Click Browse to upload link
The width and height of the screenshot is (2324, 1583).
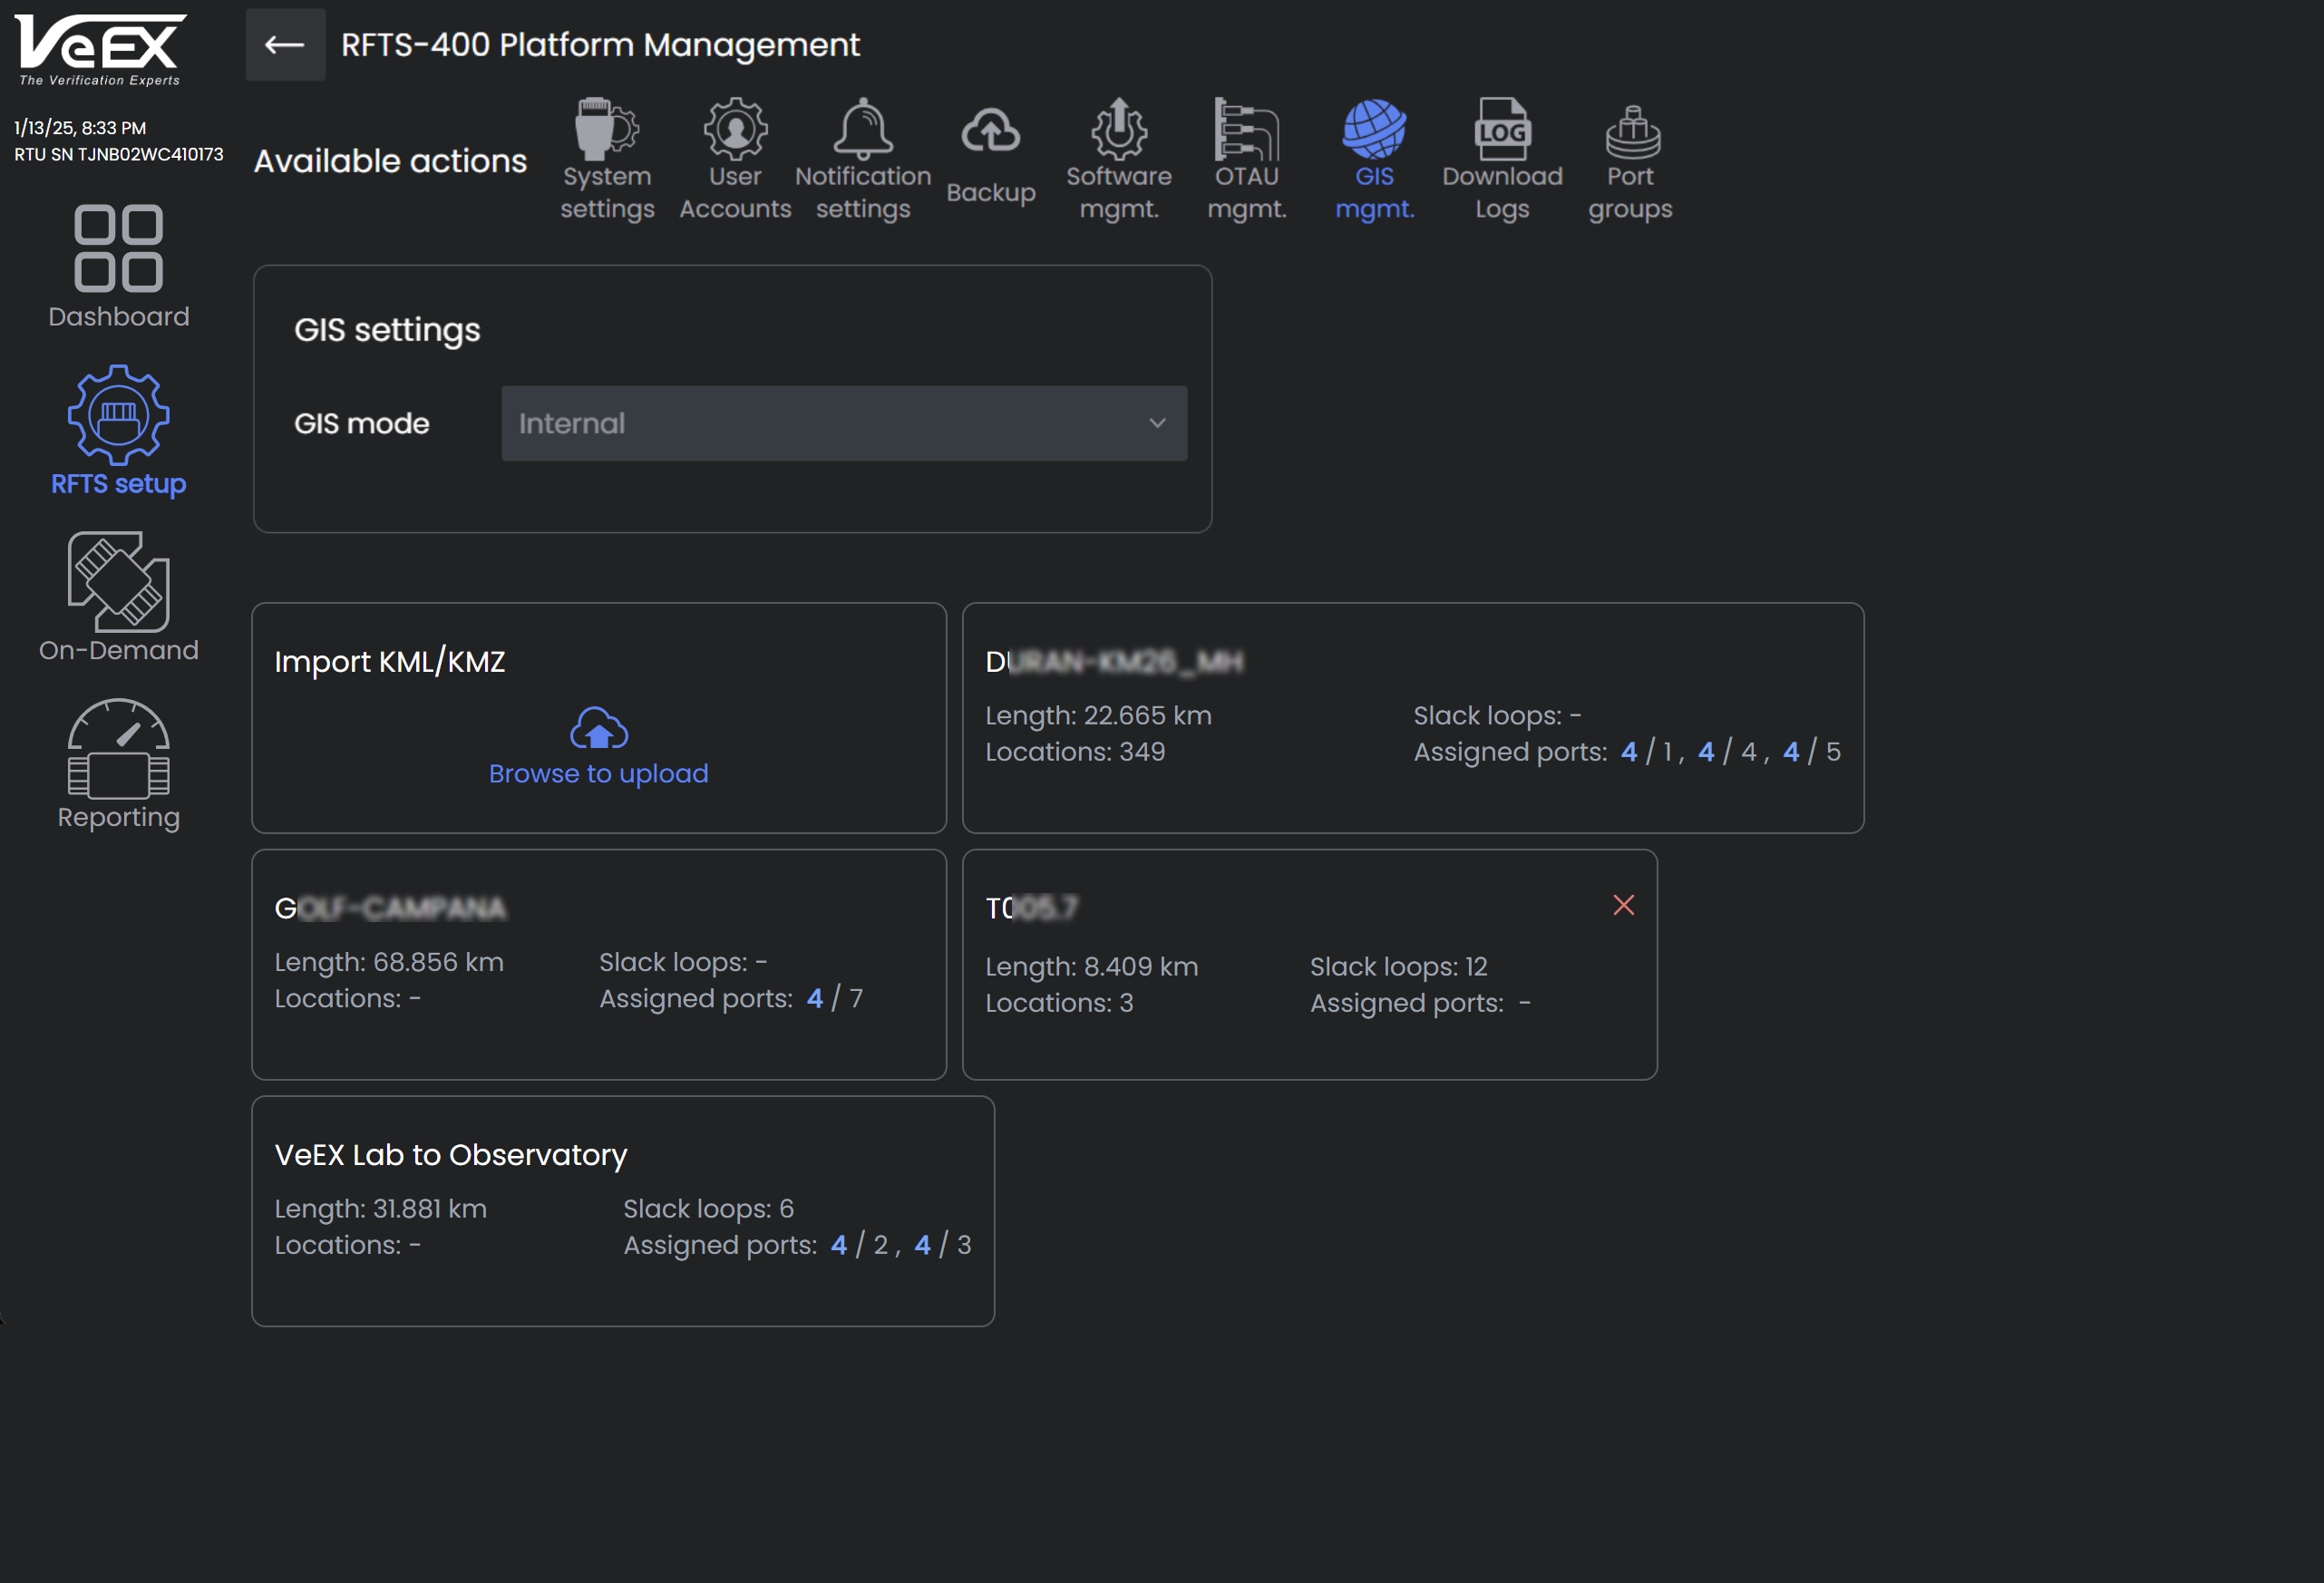pyautogui.click(x=598, y=773)
